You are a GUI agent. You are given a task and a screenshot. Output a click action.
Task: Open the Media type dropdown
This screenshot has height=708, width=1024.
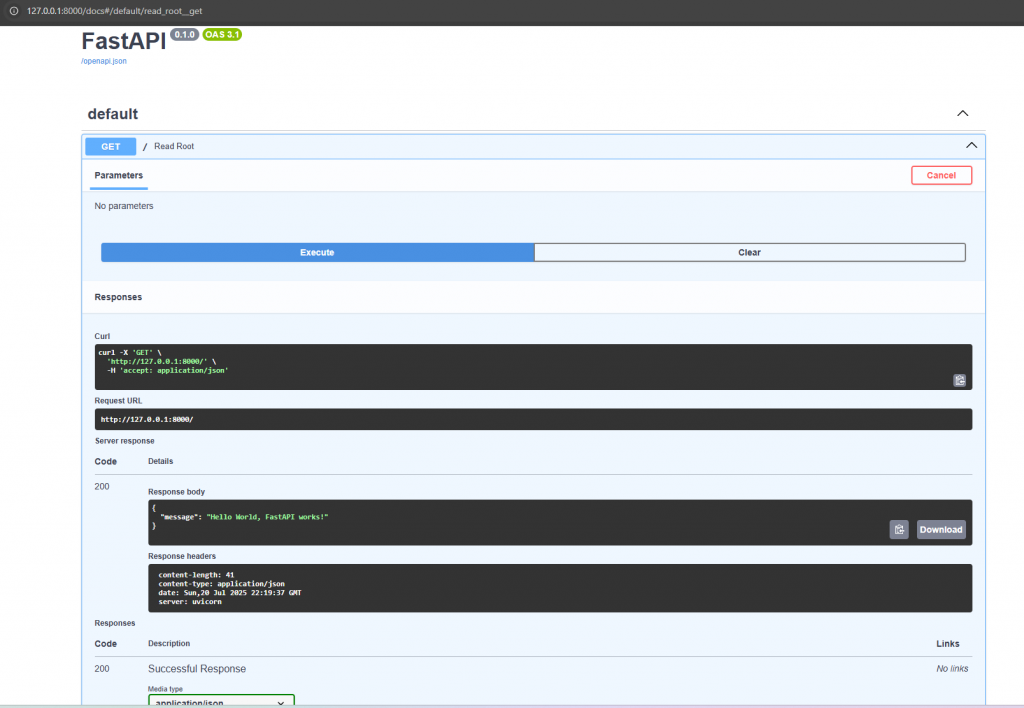tap(221, 701)
